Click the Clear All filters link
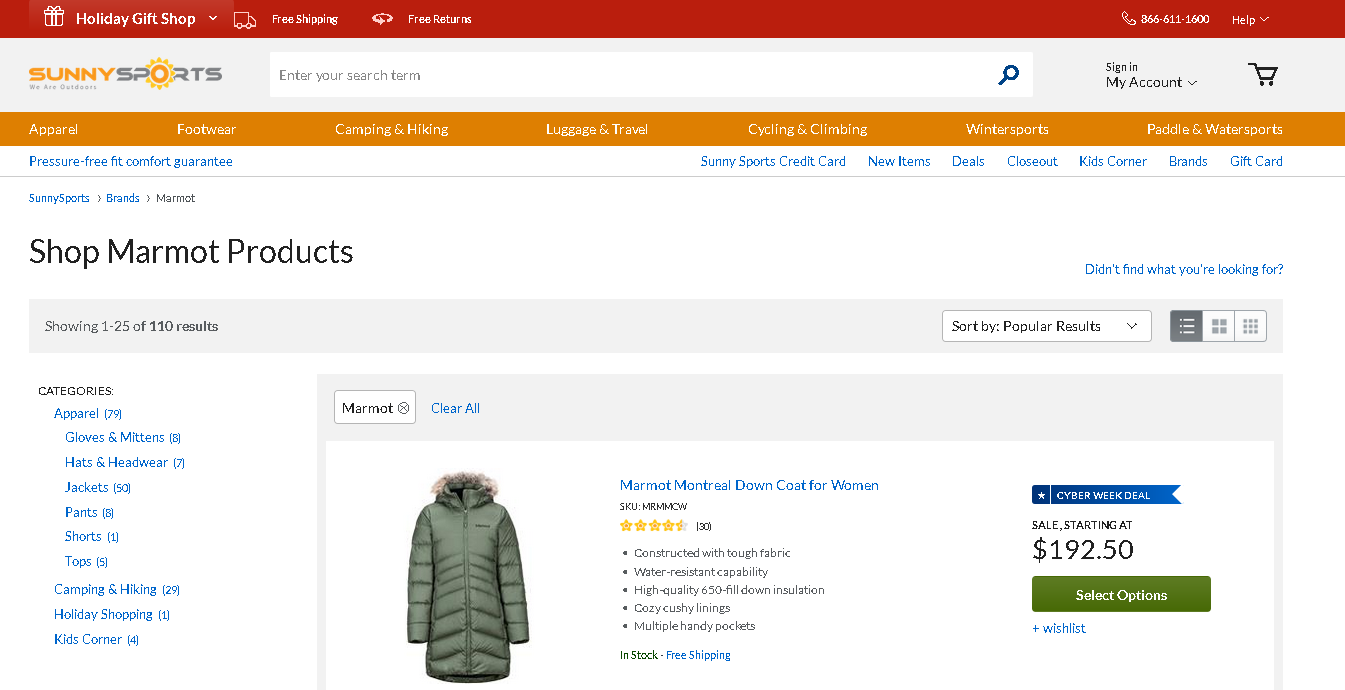Image resolution: width=1345 pixels, height=690 pixels. point(455,408)
